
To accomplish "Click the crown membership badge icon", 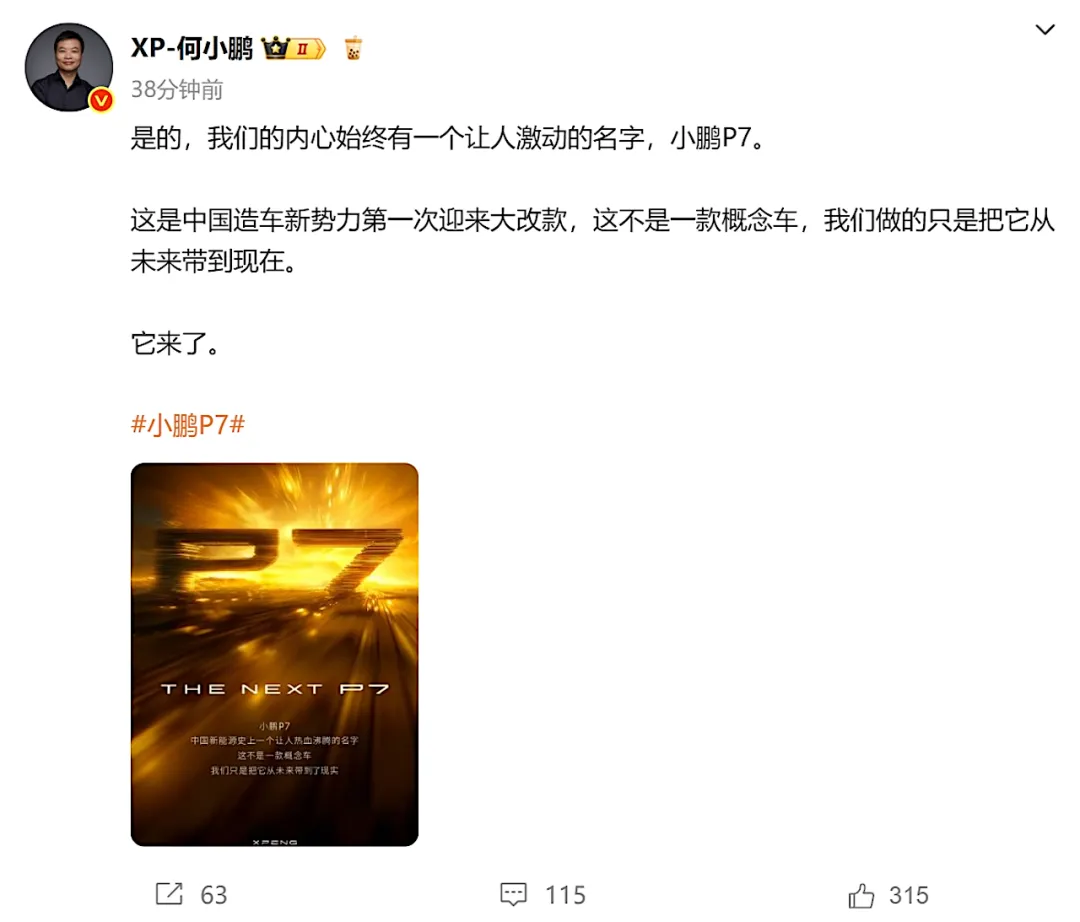I will coord(275,48).
